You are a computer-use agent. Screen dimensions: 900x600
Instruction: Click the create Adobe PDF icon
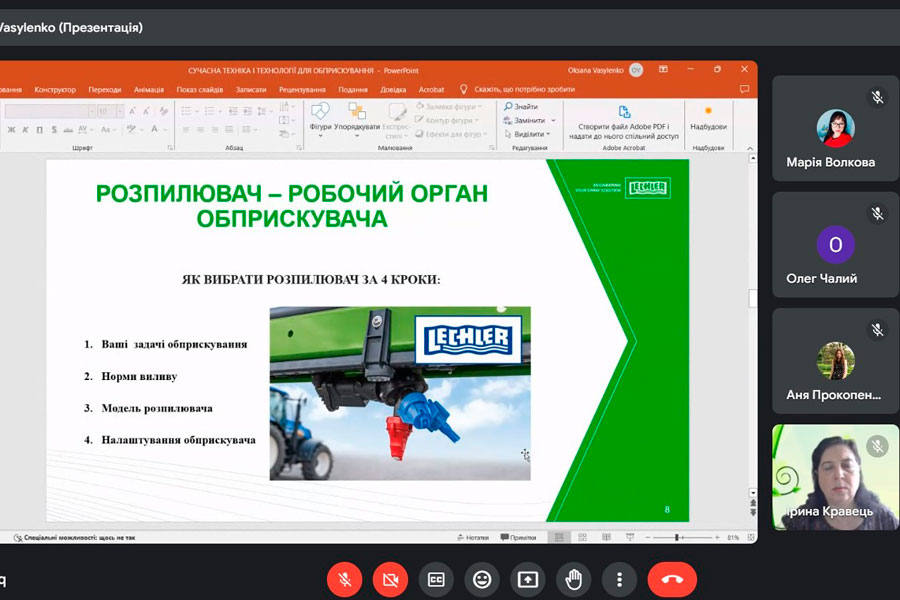624,112
